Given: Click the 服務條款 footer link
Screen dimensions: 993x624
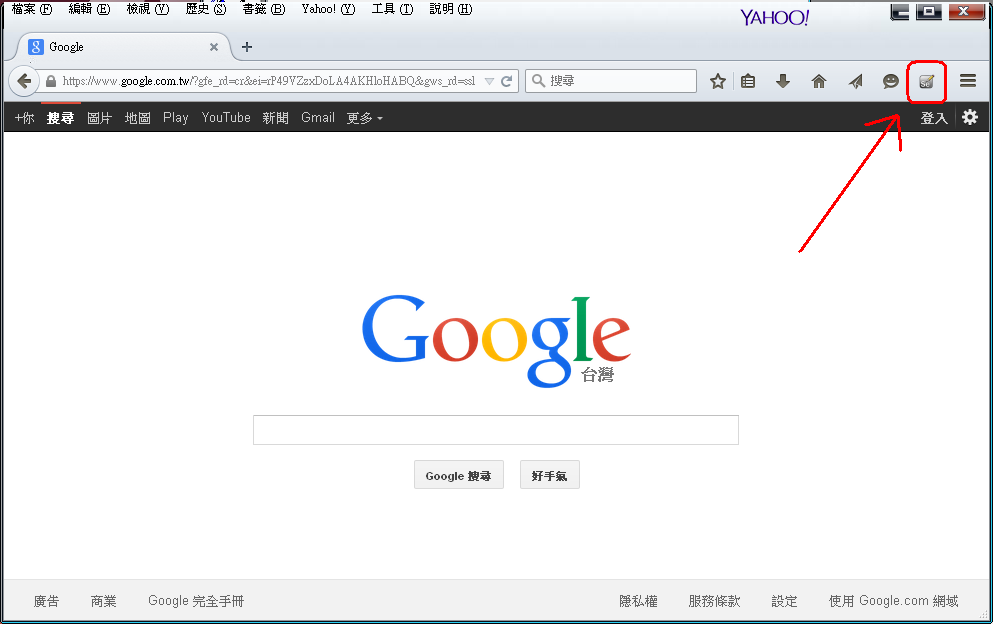Looking at the screenshot, I should tap(714, 601).
